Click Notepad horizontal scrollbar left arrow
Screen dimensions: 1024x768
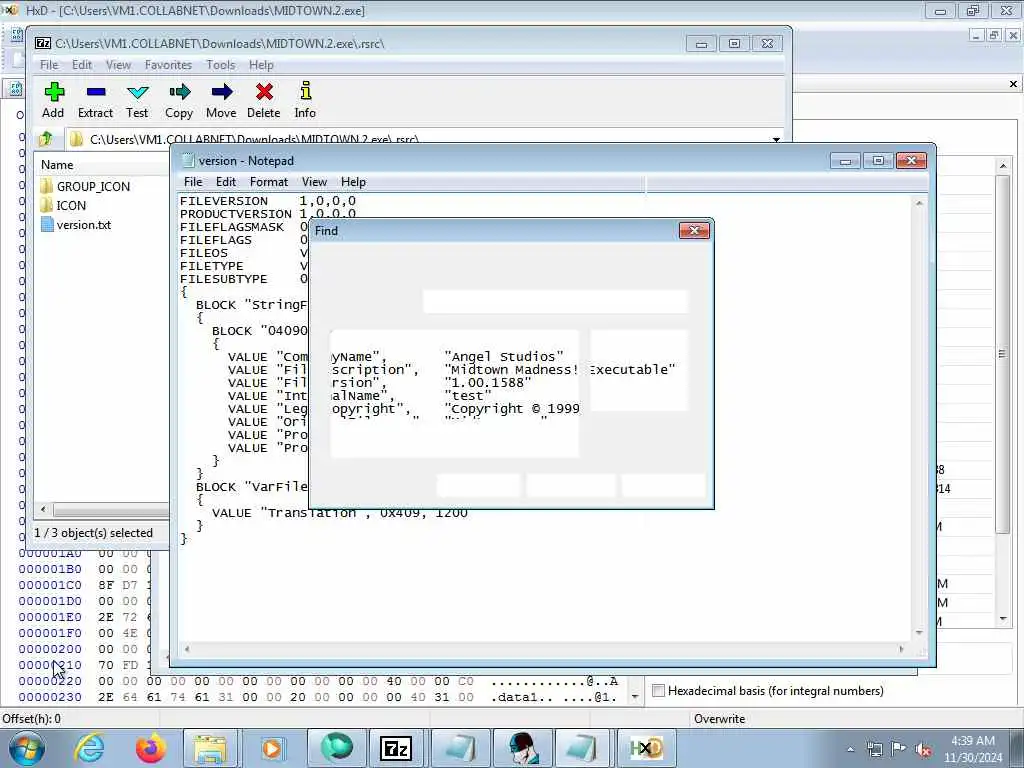[187, 649]
